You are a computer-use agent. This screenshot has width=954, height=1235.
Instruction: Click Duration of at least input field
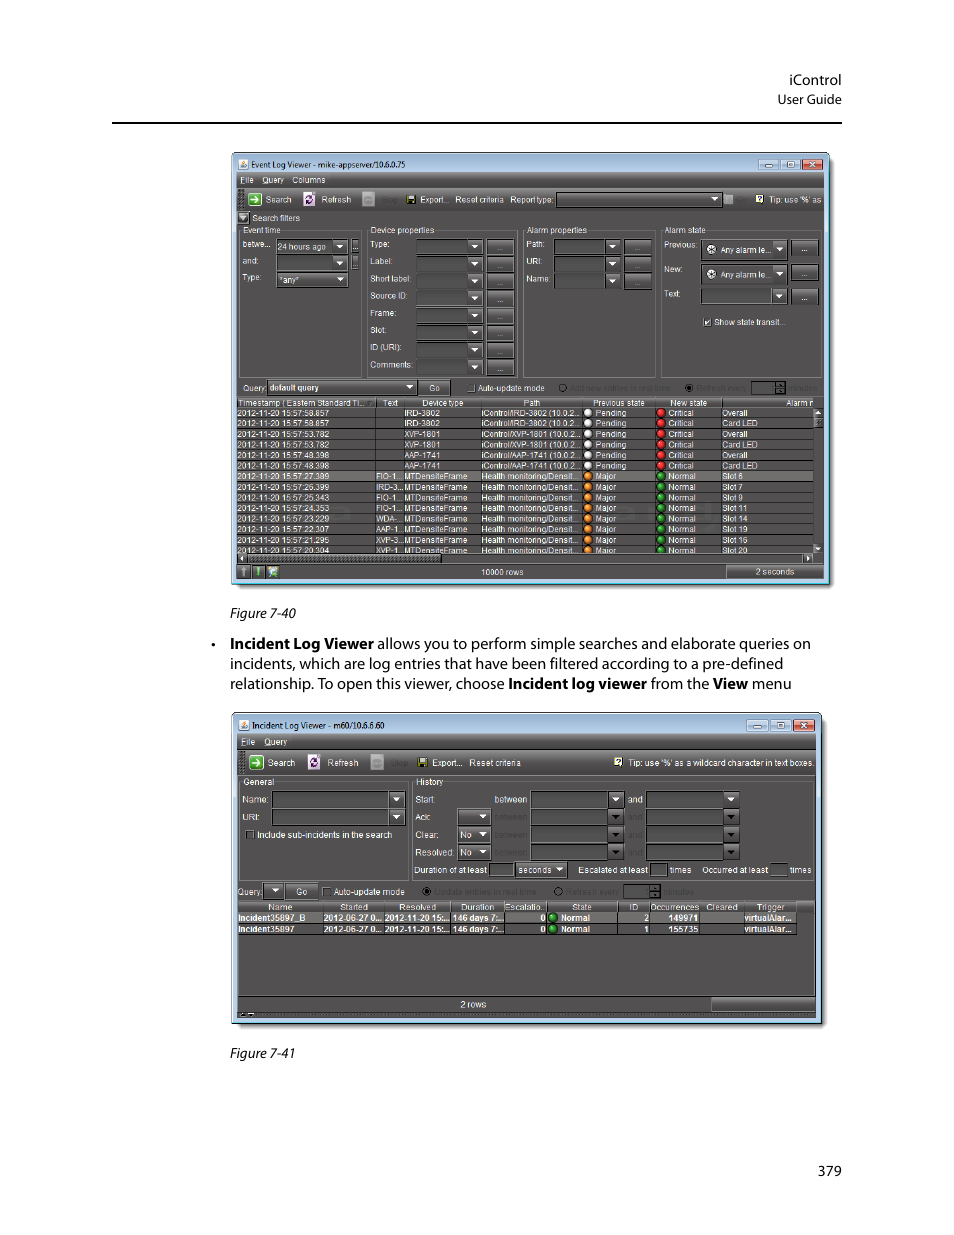[x=501, y=870]
